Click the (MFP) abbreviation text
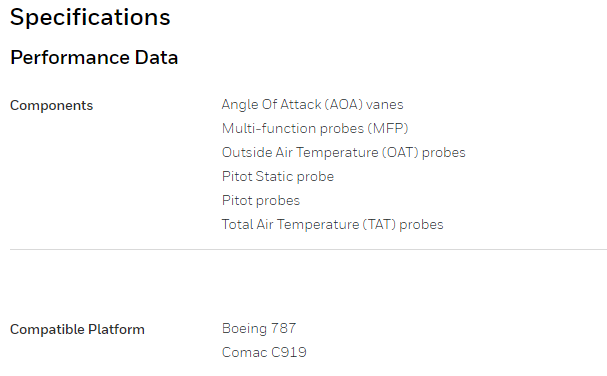Screen dimensions: 607x376 [x=388, y=129]
